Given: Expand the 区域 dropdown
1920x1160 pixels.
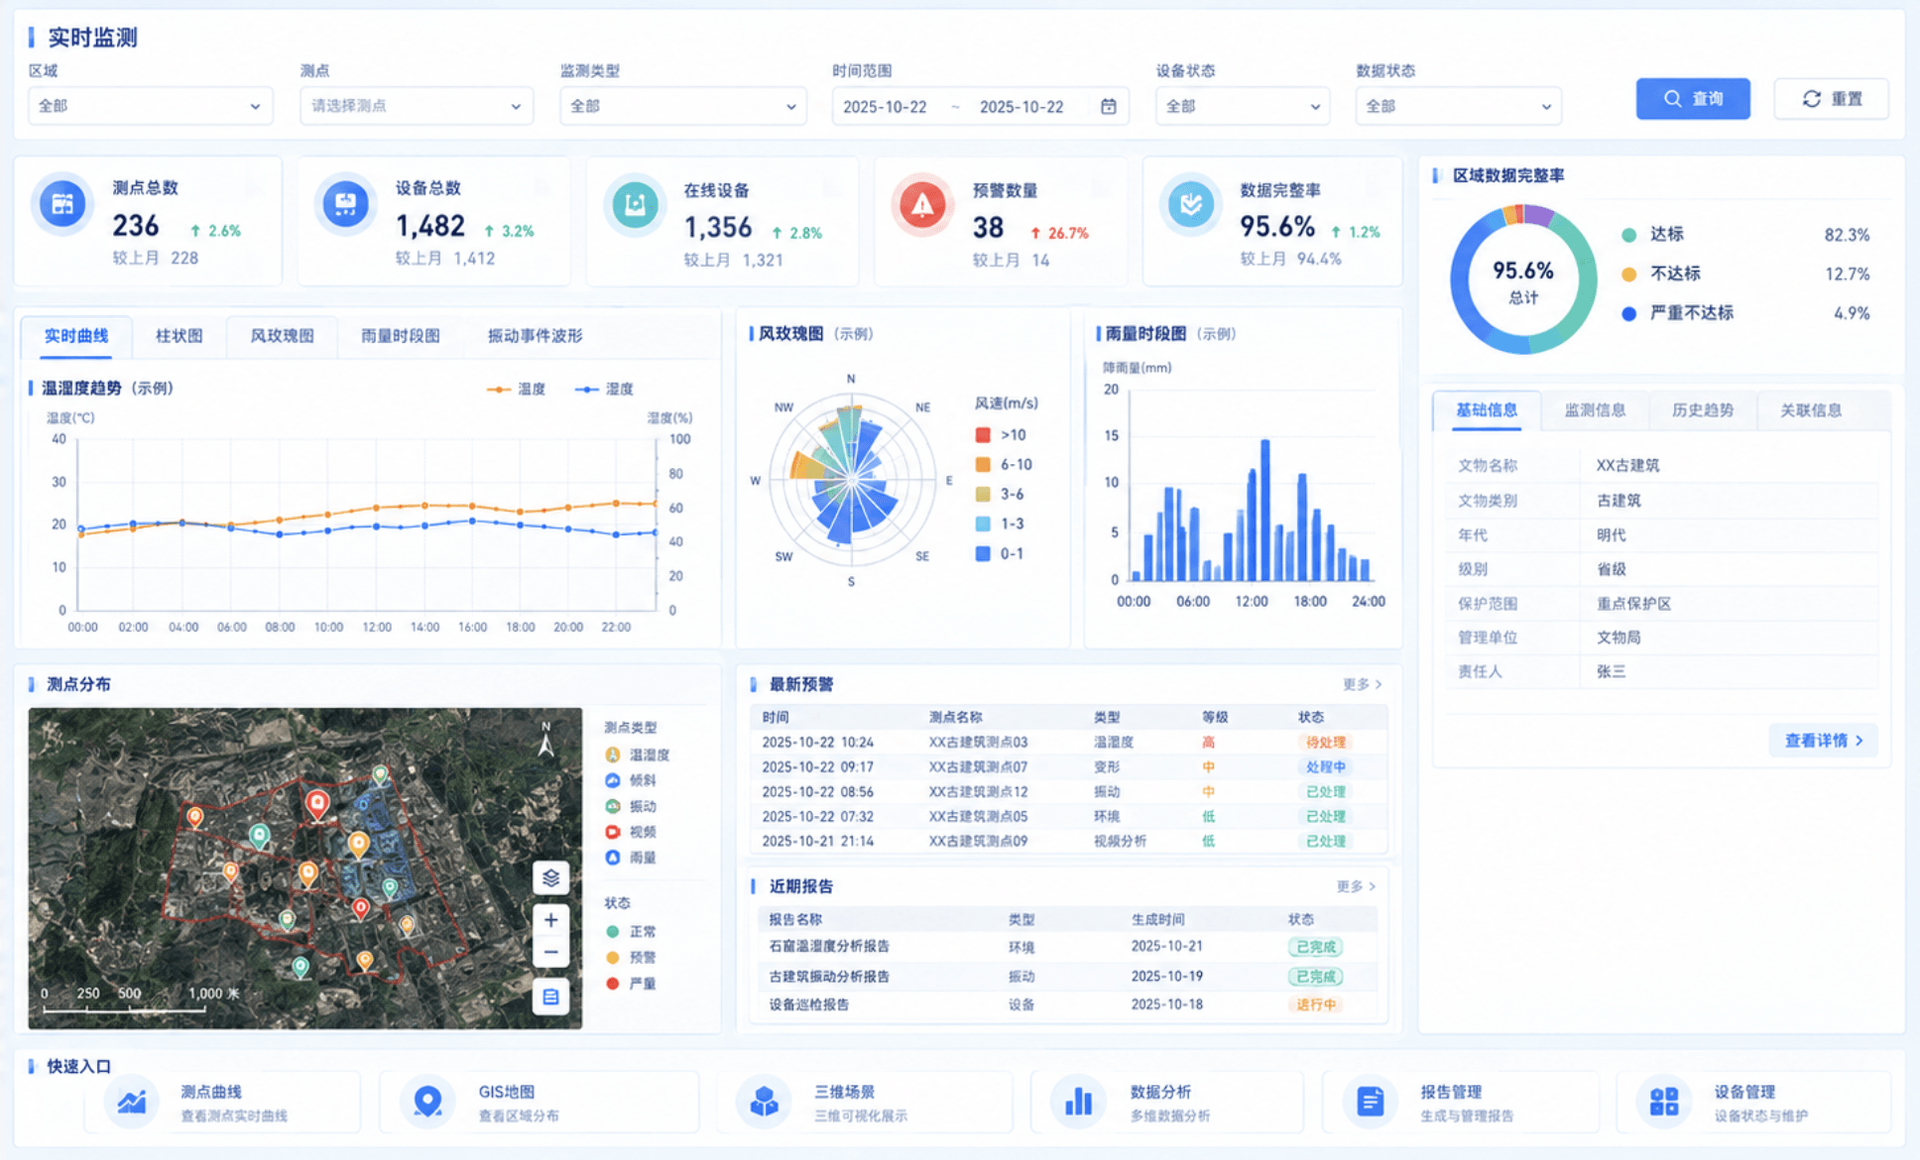Looking at the screenshot, I should pos(150,106).
